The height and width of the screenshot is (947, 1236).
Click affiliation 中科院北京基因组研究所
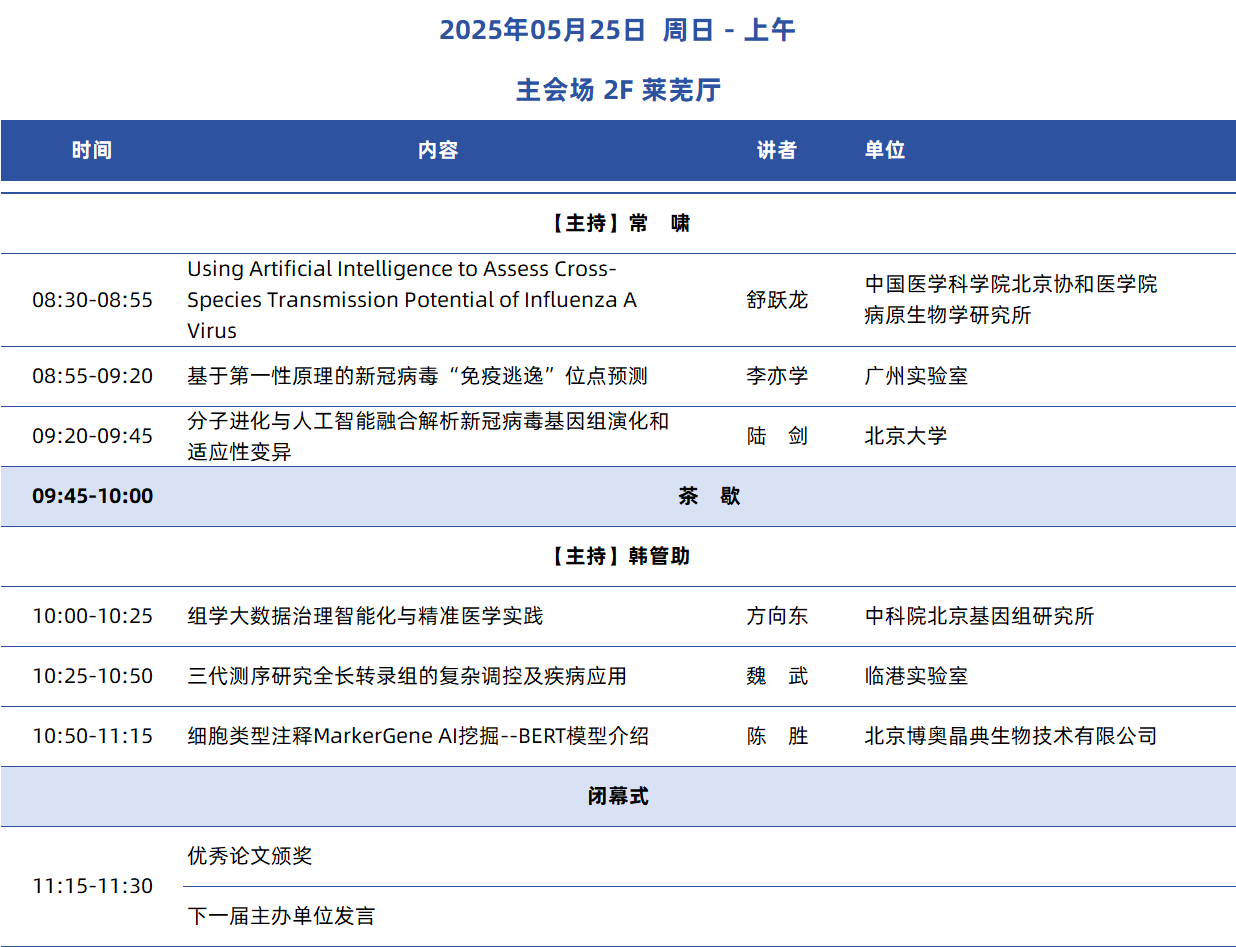979,616
